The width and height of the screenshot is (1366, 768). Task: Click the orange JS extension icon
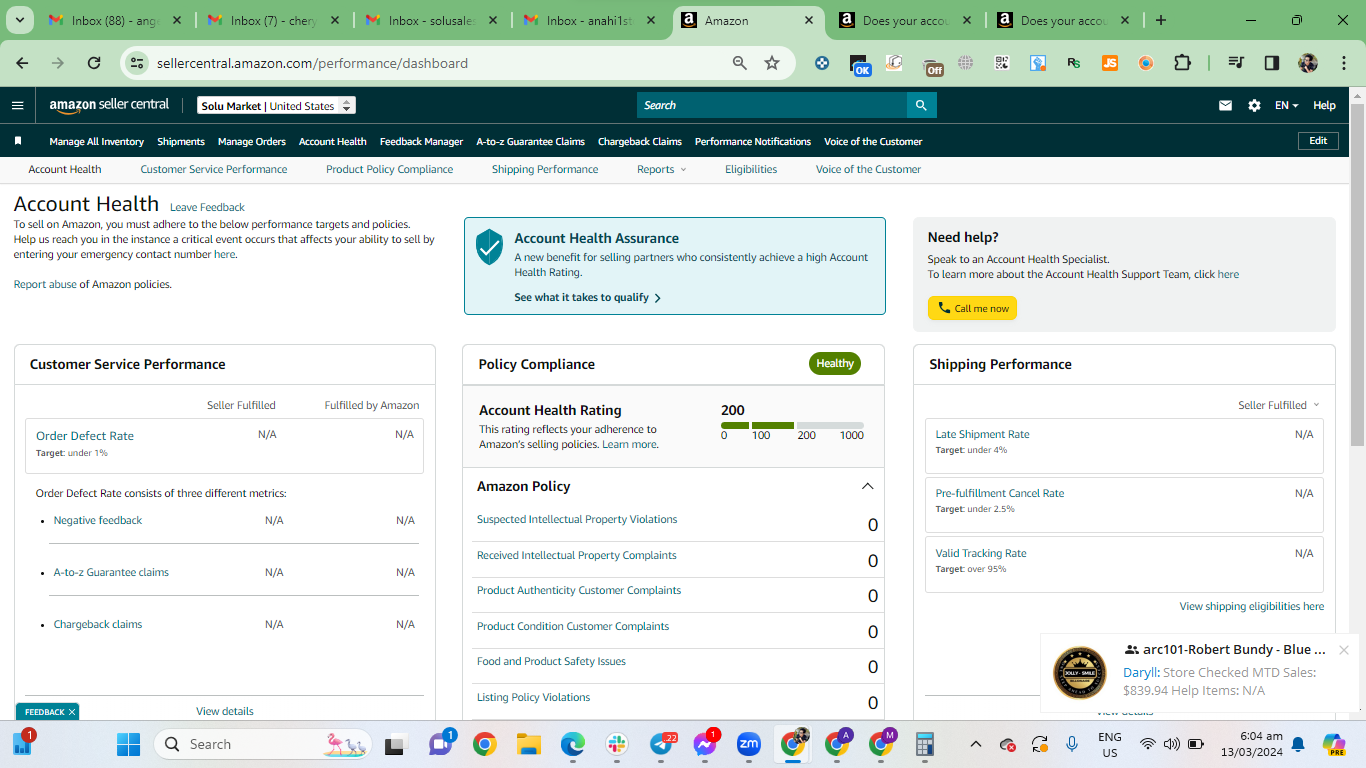click(1110, 63)
